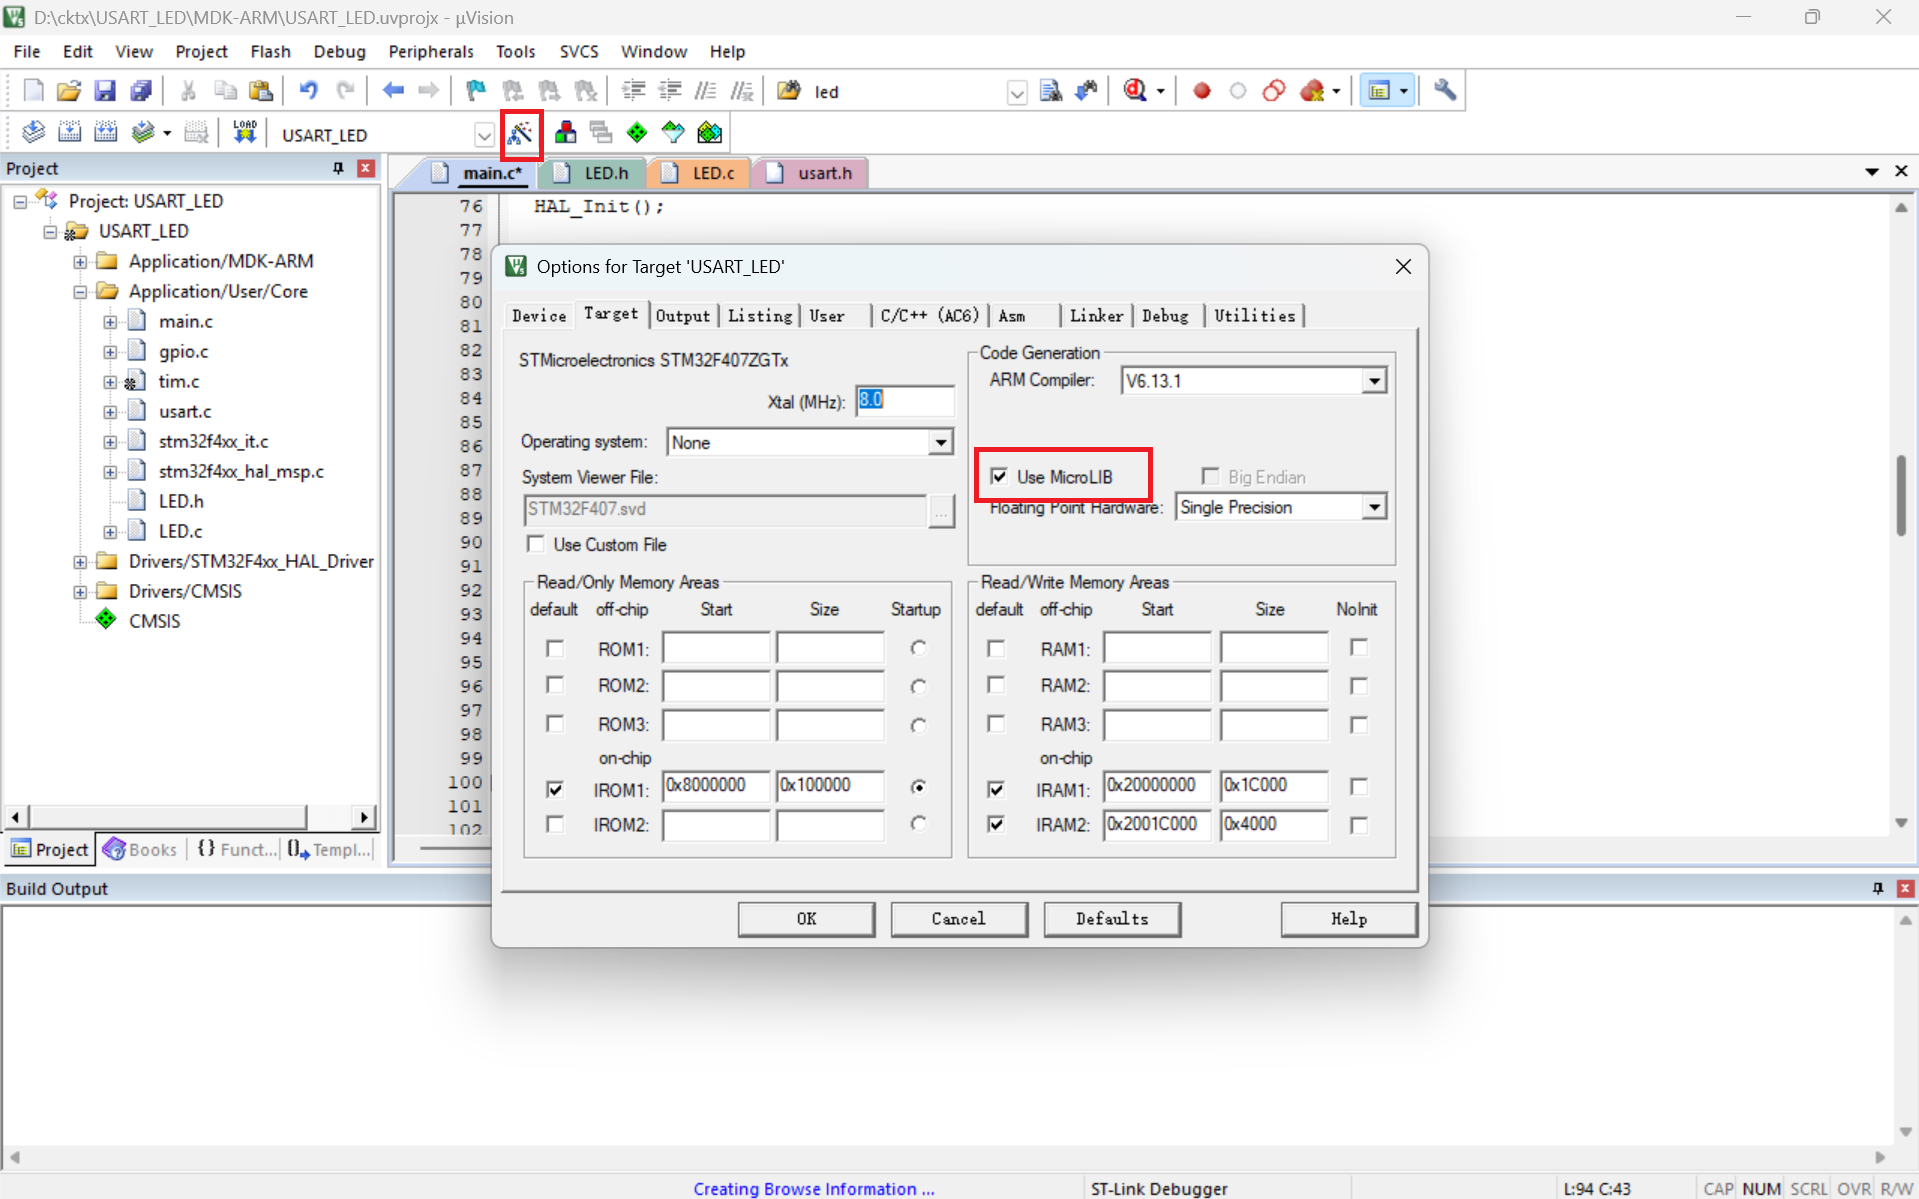Expand the find combo box showing led
1919x1199 pixels.
pyautogui.click(x=1016, y=93)
